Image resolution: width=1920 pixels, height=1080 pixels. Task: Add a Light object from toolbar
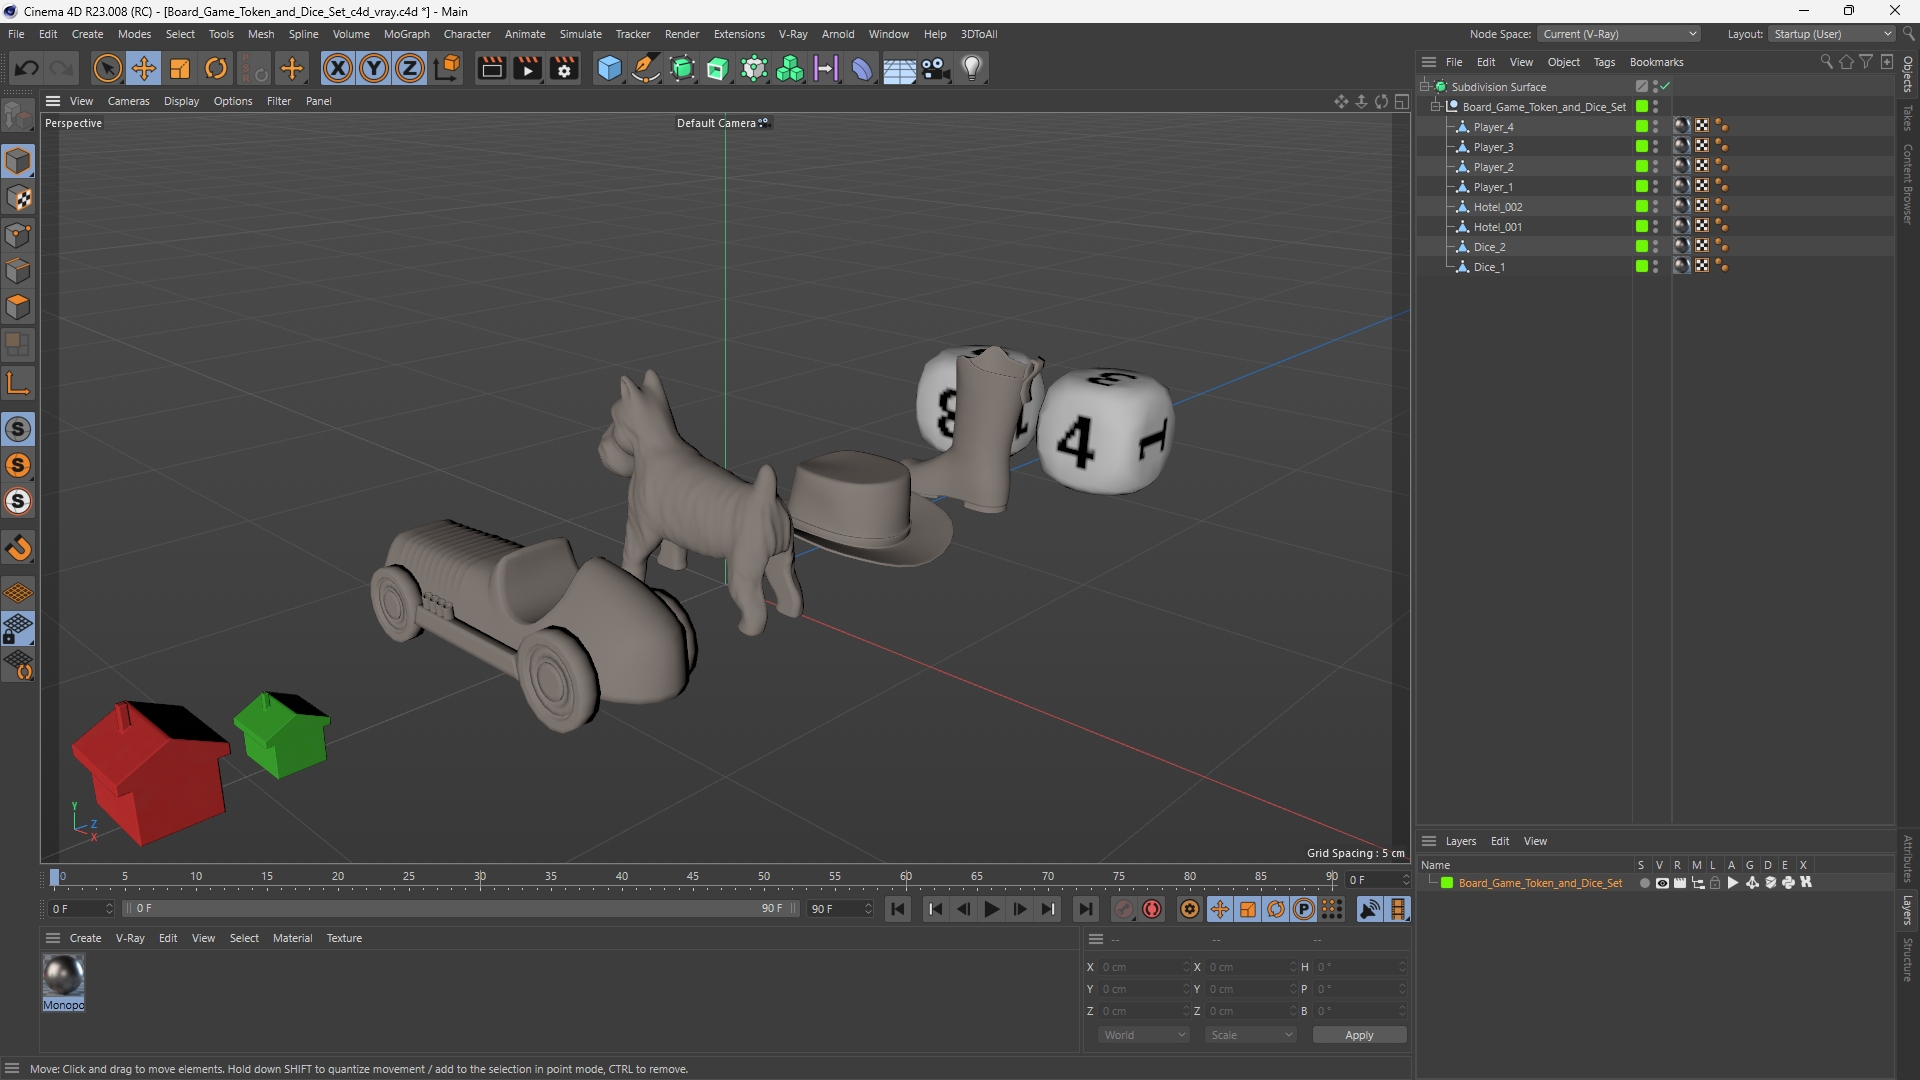point(972,68)
